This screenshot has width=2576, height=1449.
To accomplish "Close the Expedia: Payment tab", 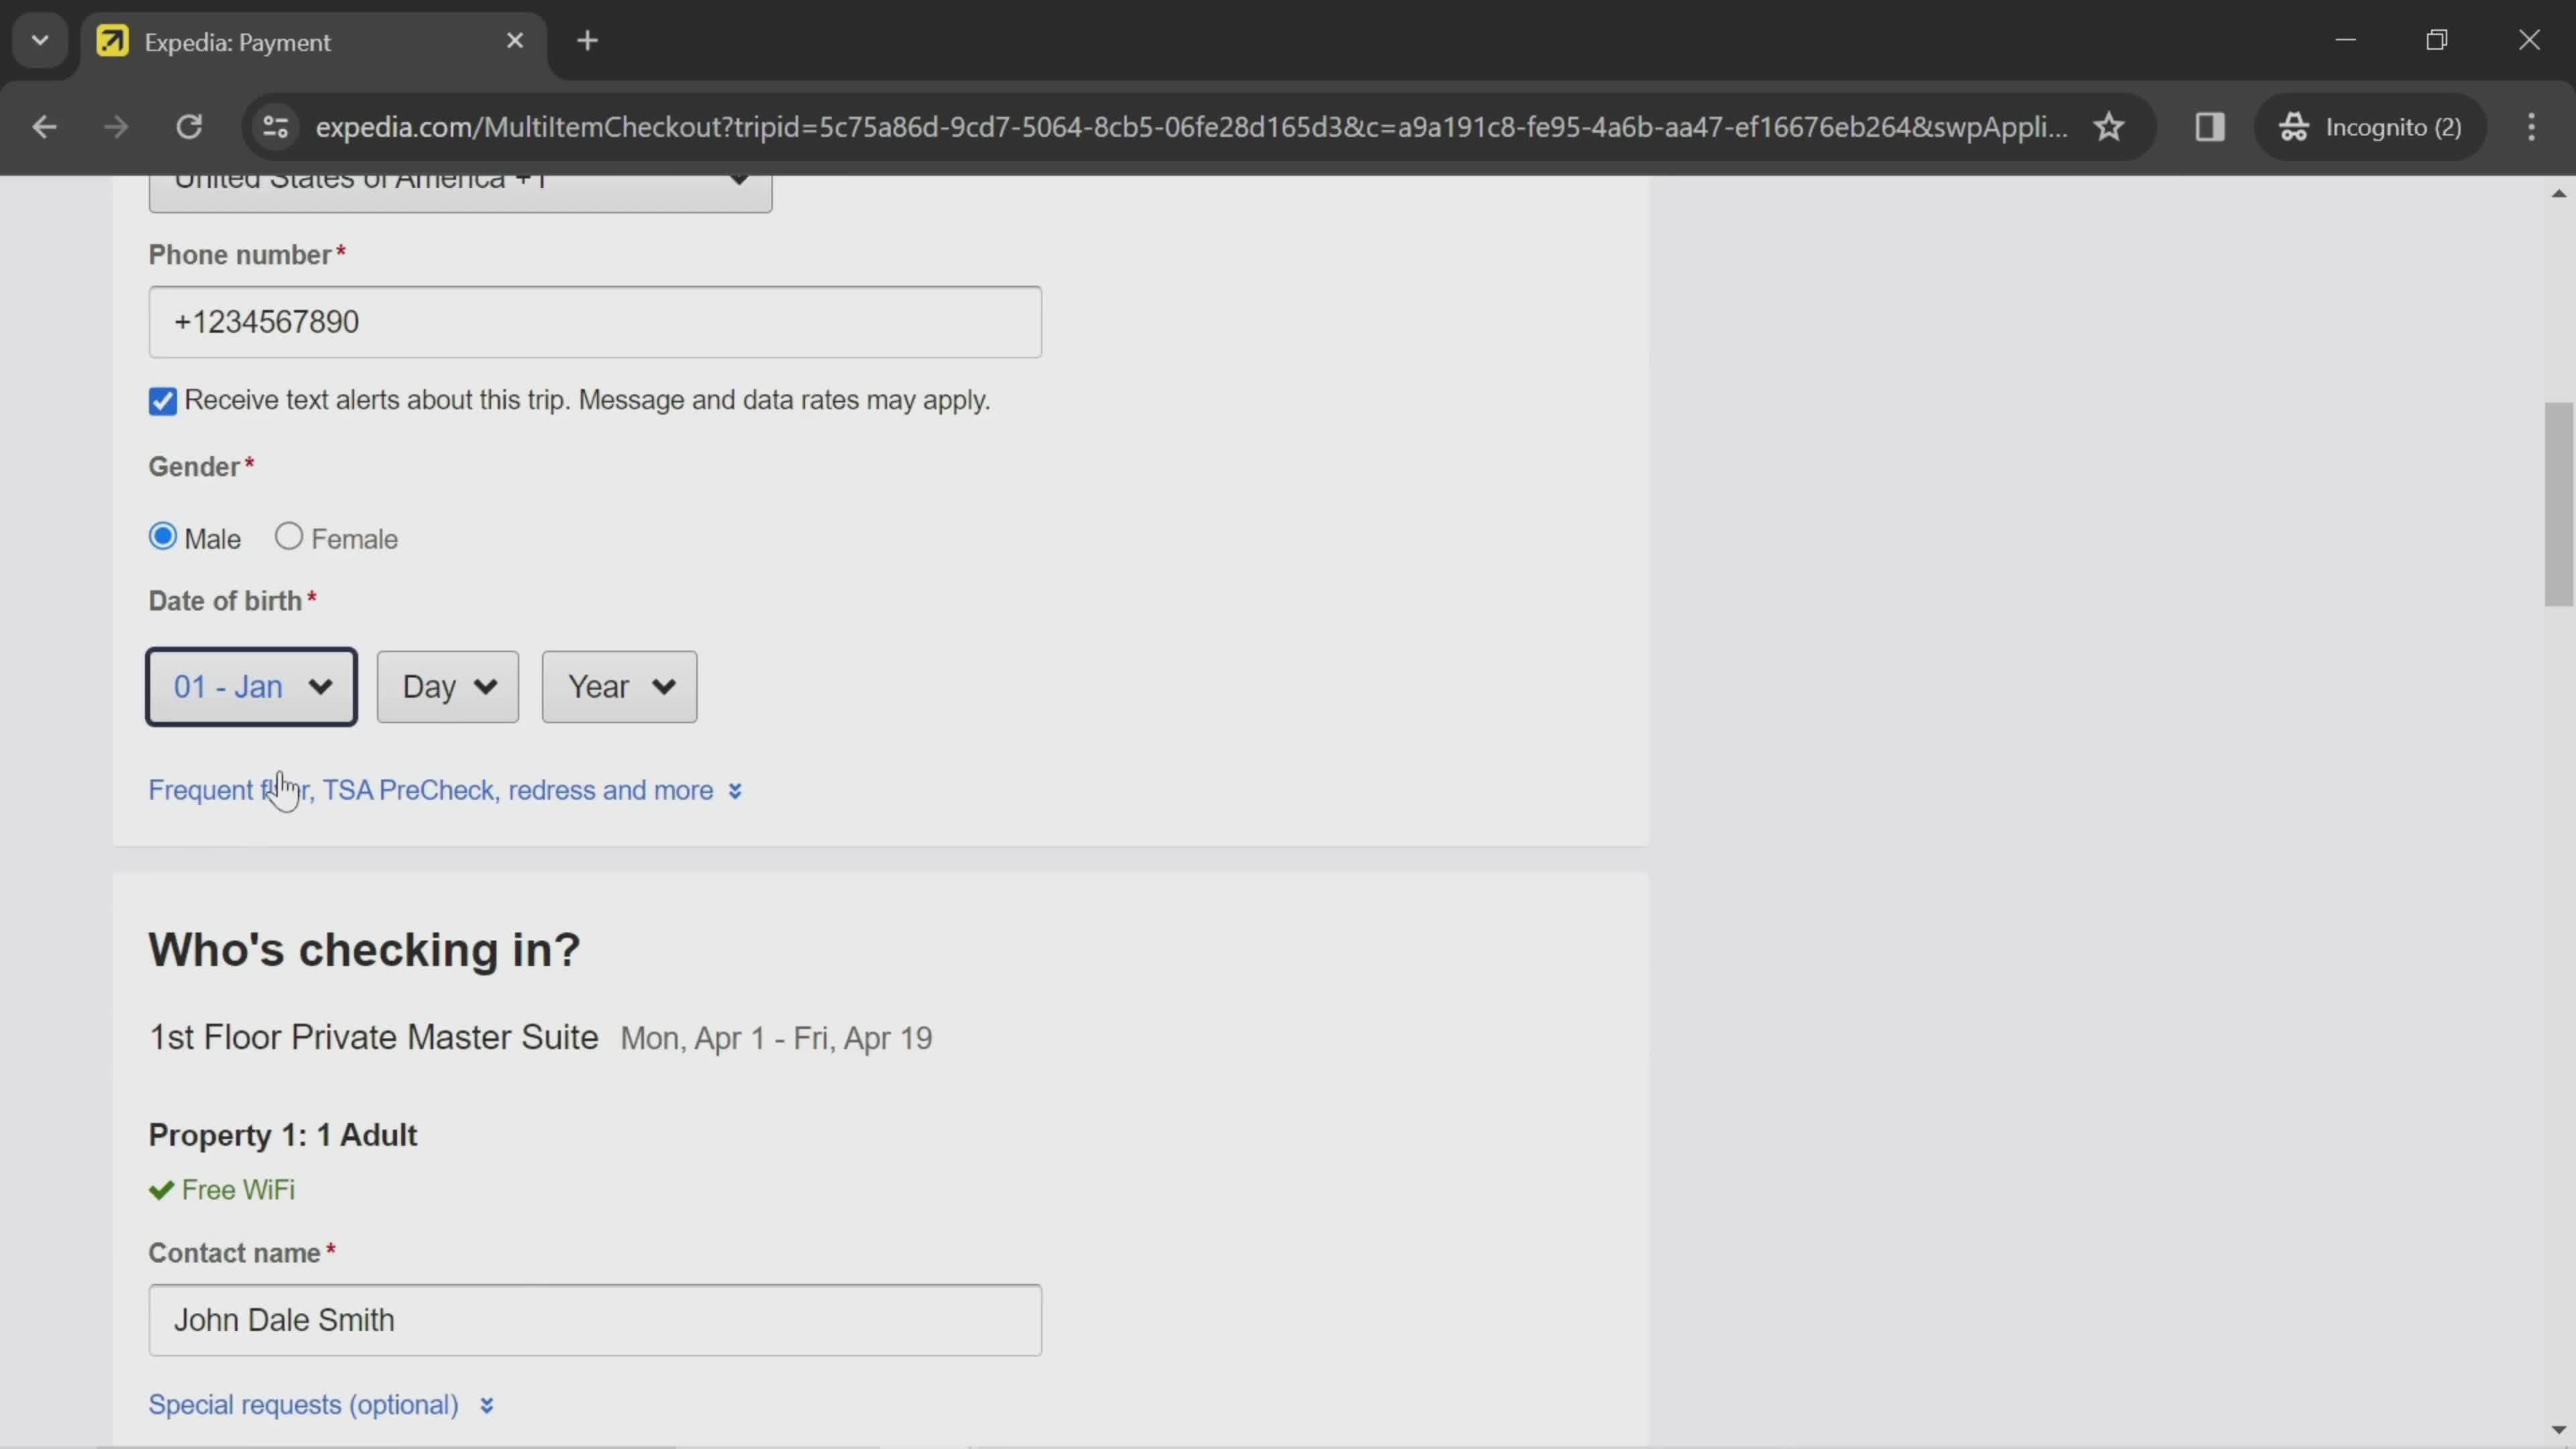I will tap(515, 41).
